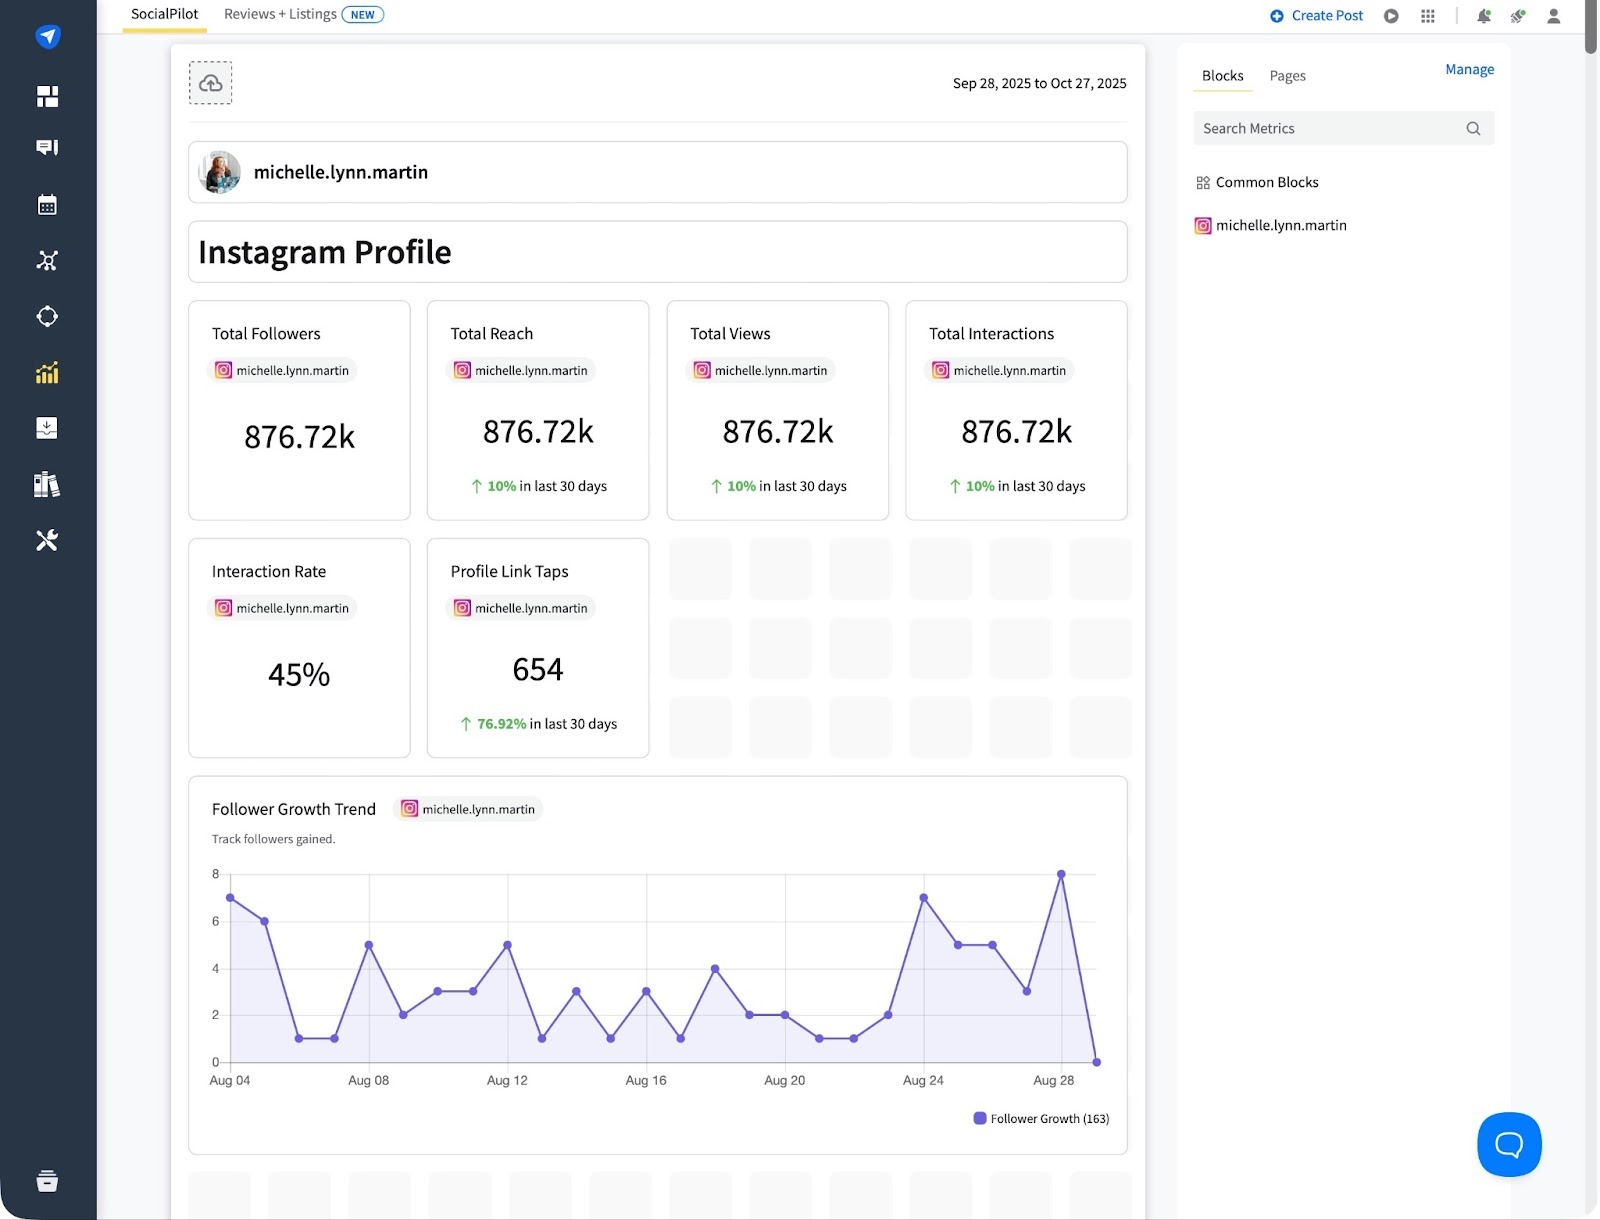
Task: Toggle the Follower Growth legend item
Action: coord(1041,1118)
